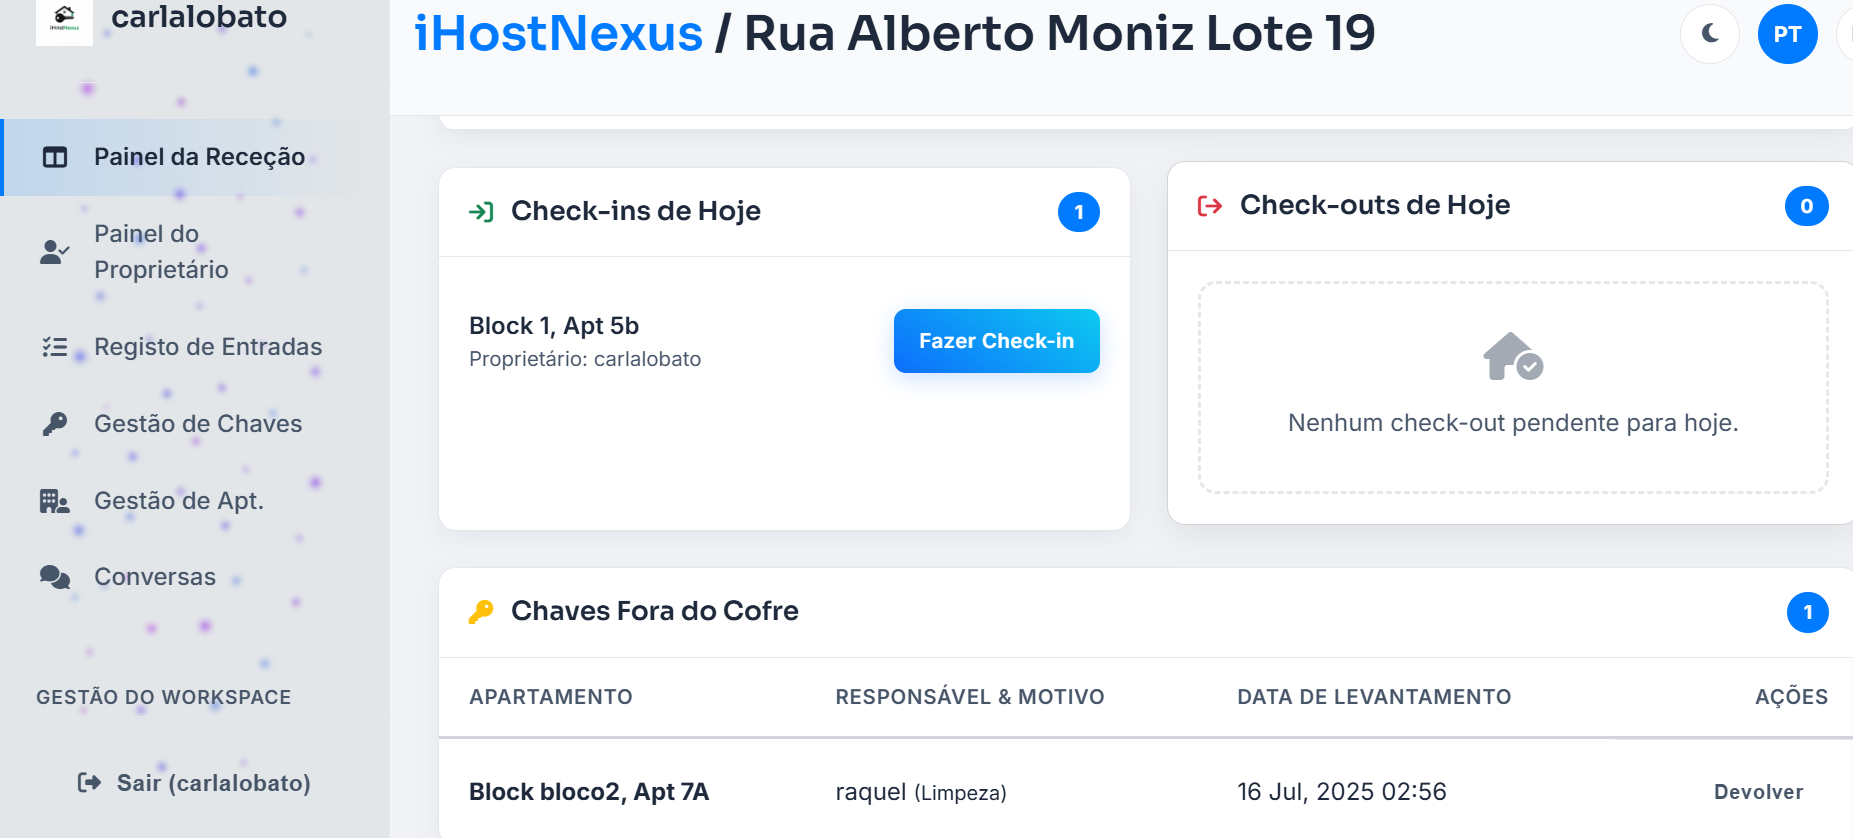Screen dimensions: 1853x838
Task: Click the green check-in arrow icon
Action: [484, 211]
